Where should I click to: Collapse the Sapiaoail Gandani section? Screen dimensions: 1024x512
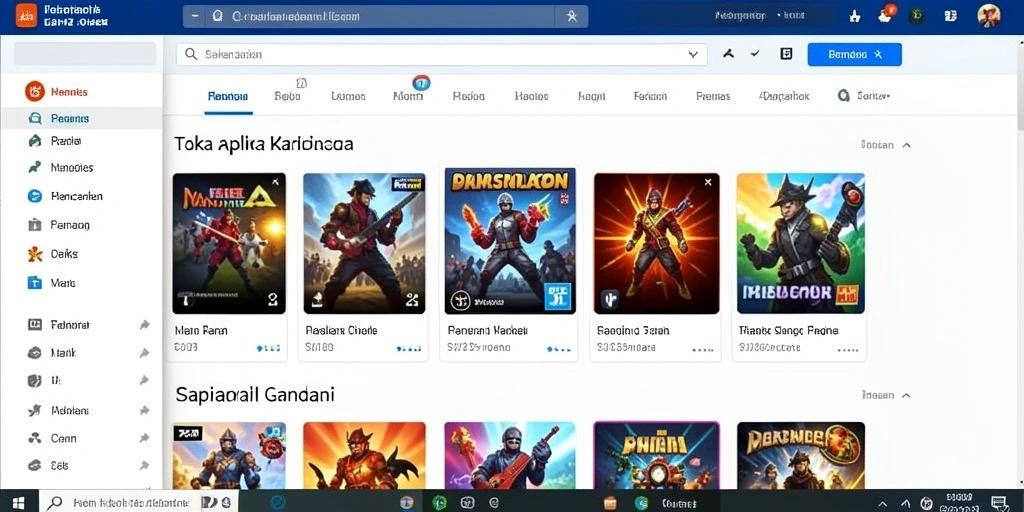(x=906, y=395)
